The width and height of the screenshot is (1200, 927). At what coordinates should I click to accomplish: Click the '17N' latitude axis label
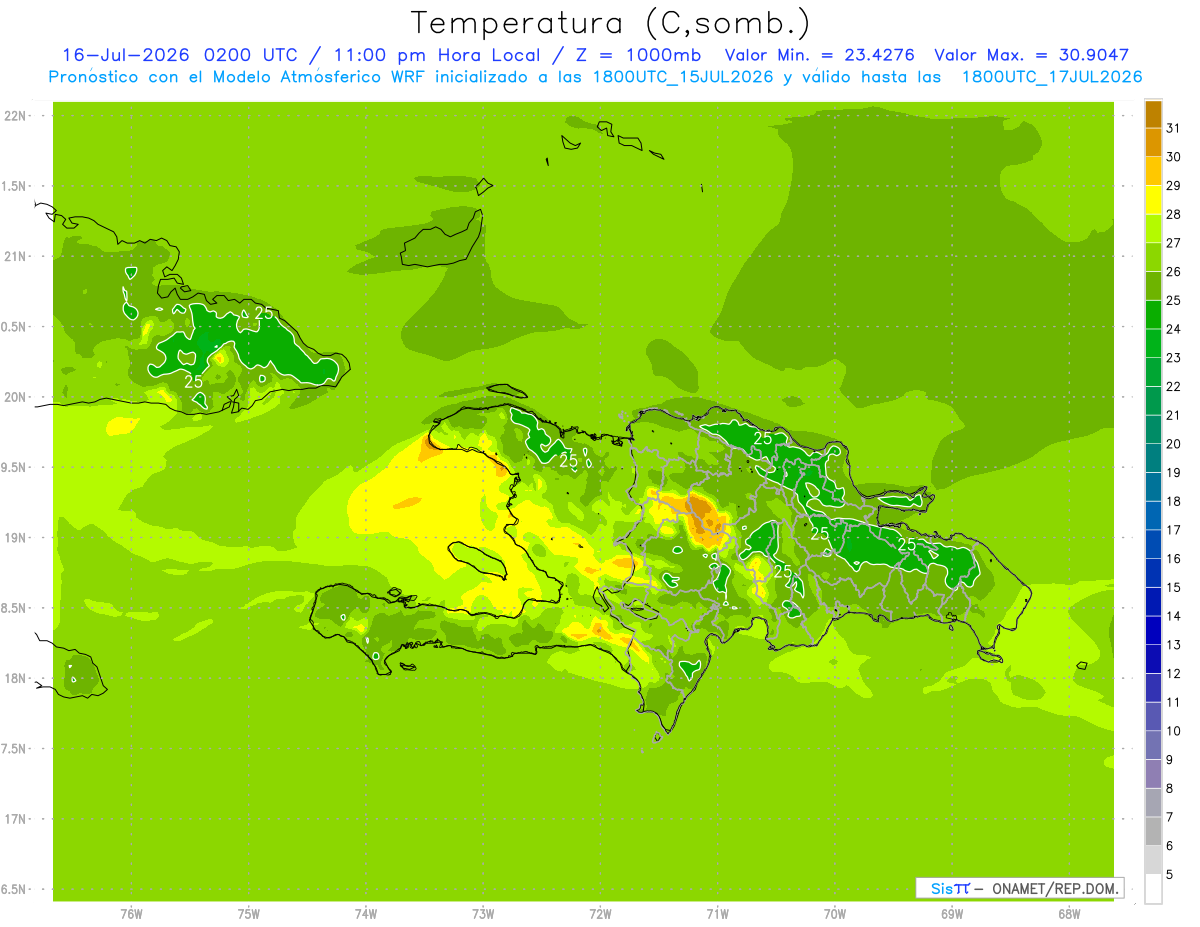click(x=14, y=819)
